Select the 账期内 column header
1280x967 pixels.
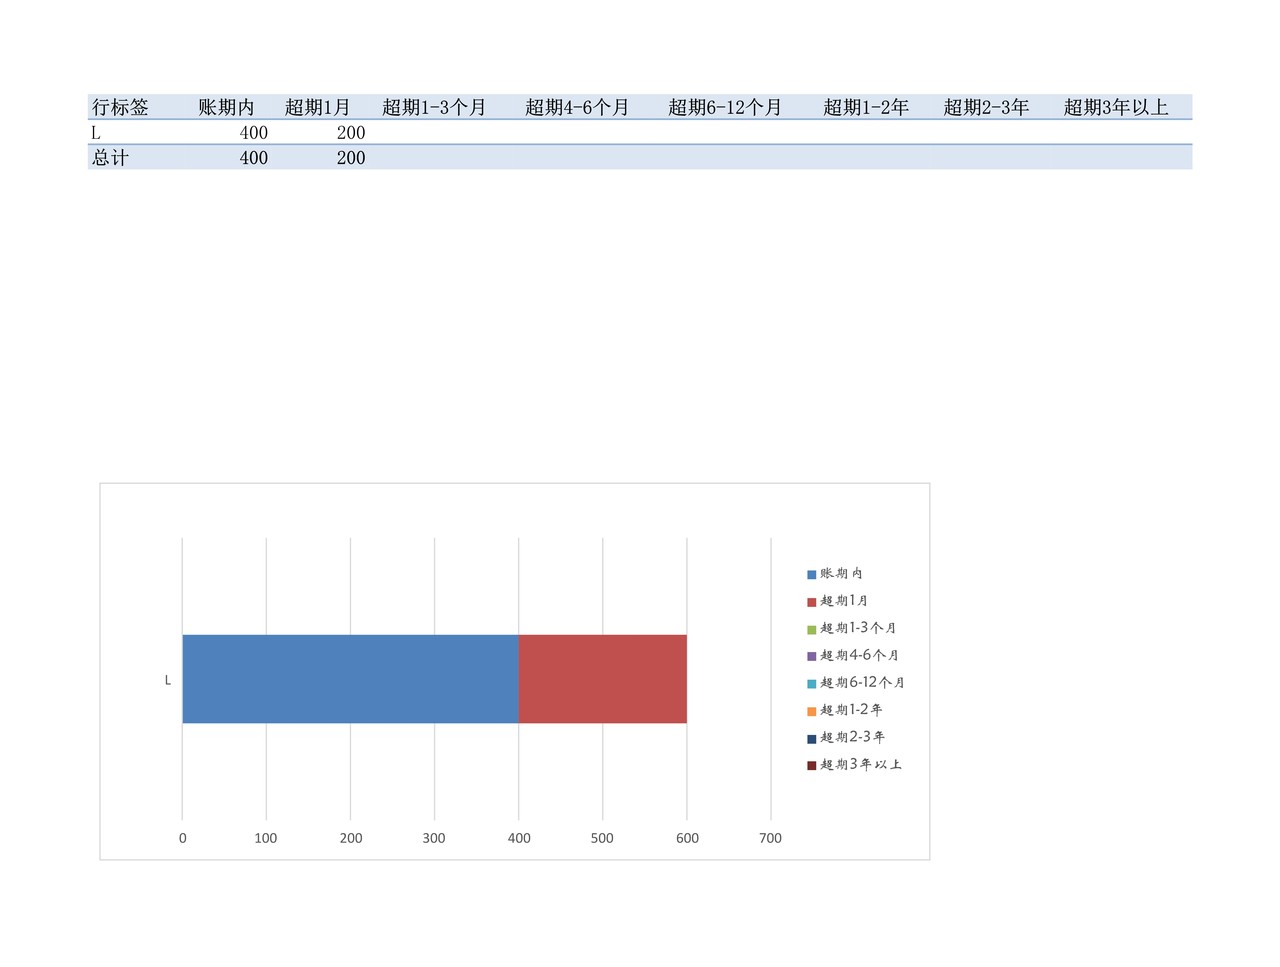tap(226, 107)
